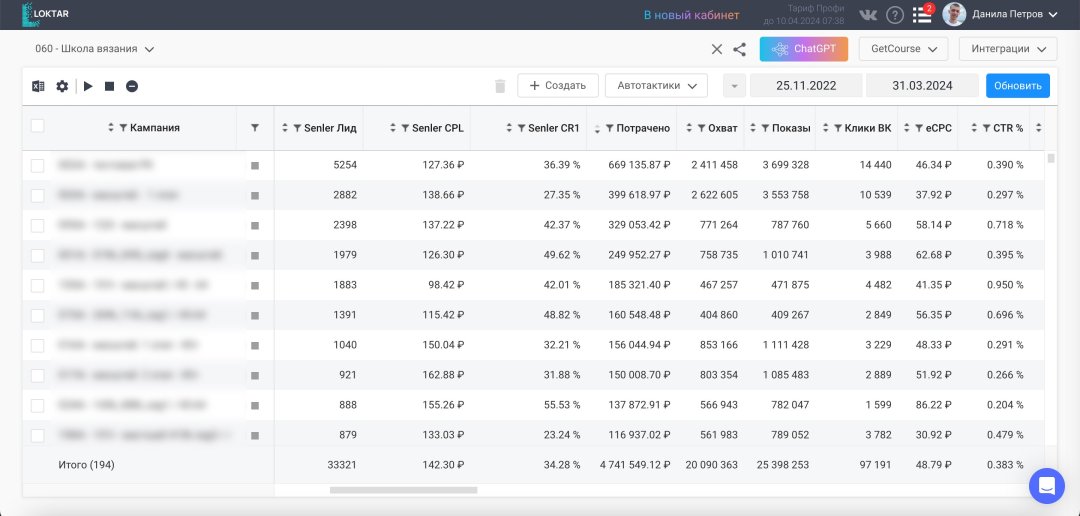Export table to Excel icon

click(x=38, y=86)
